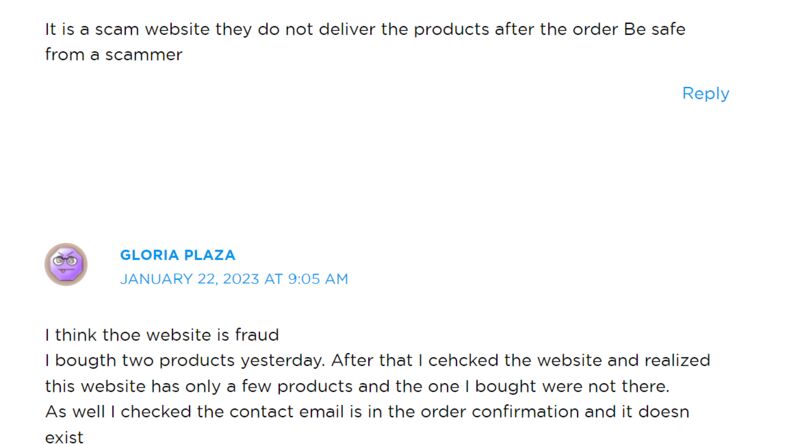
Task: Open the January 22, 2023 timestamp permalink
Action: (234, 279)
